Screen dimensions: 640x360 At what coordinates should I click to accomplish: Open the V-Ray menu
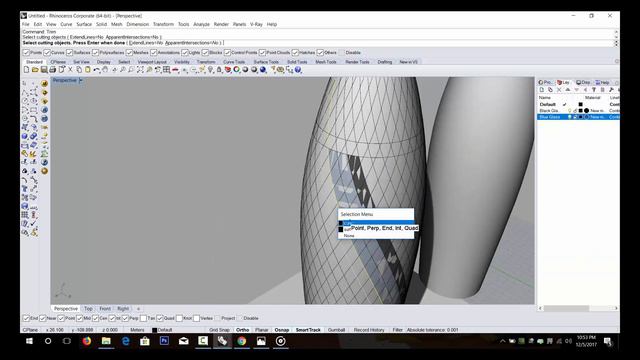256,24
